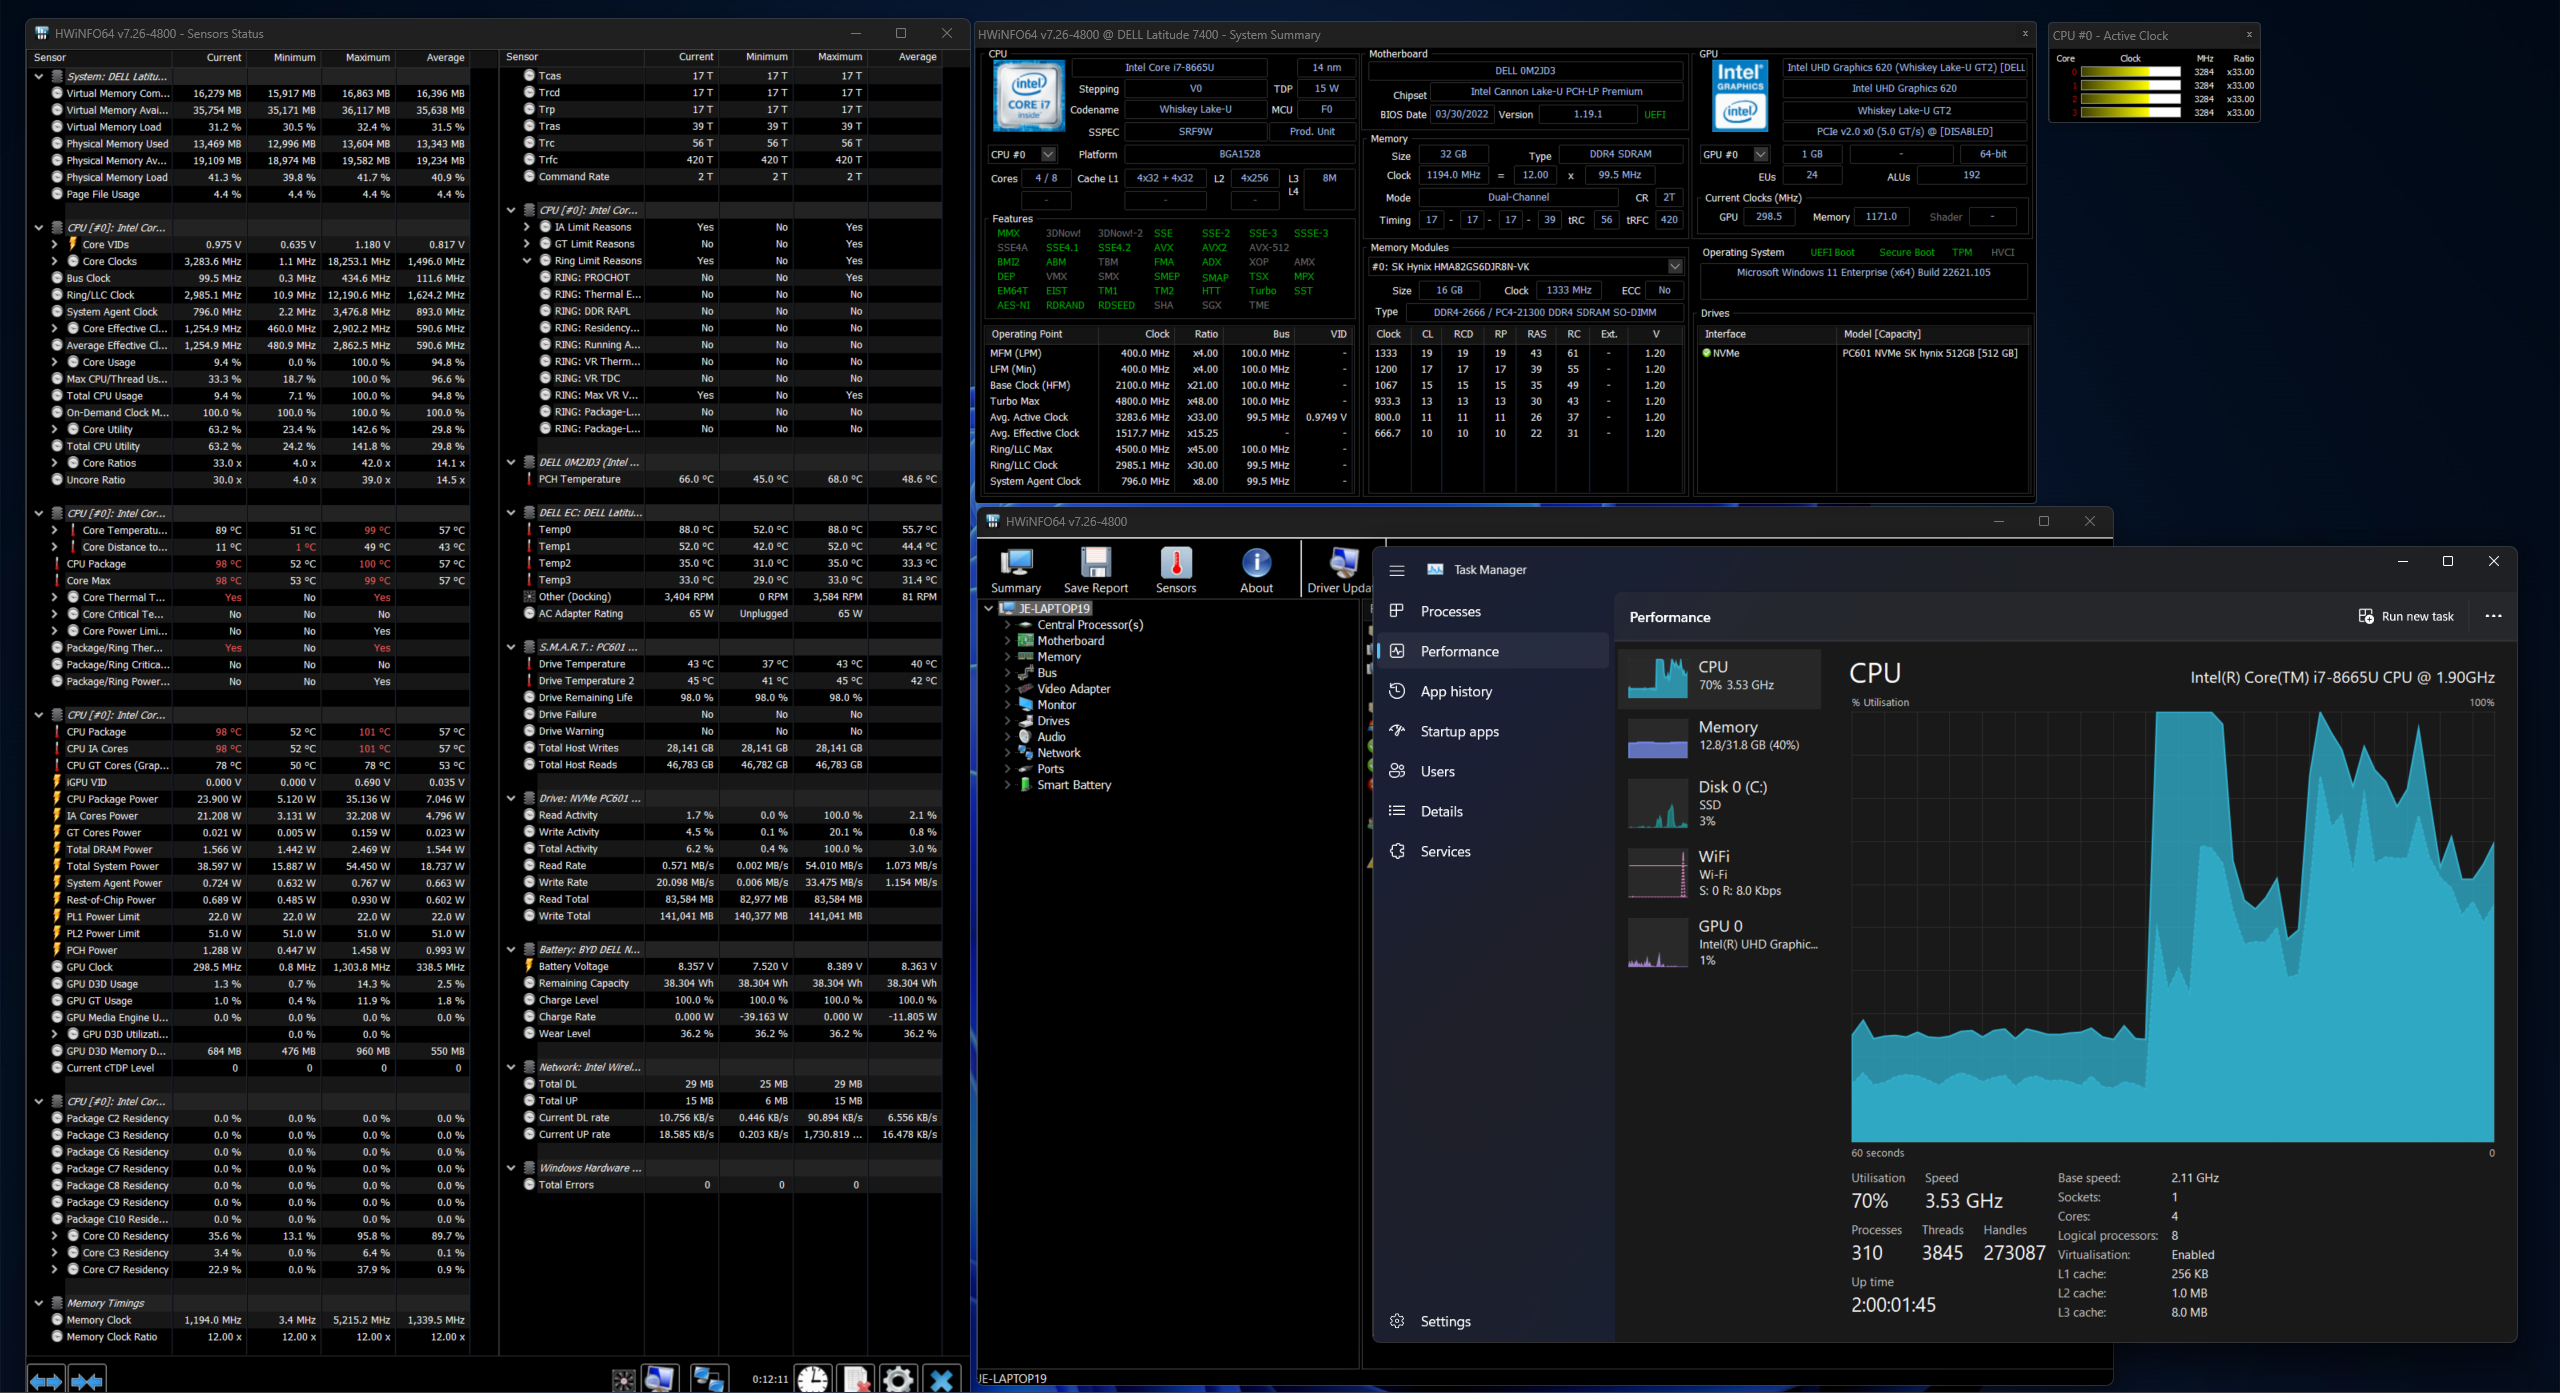Close sensors with the blue X icon
Viewport: 2560px width, 1393px height.
coord(941,1380)
